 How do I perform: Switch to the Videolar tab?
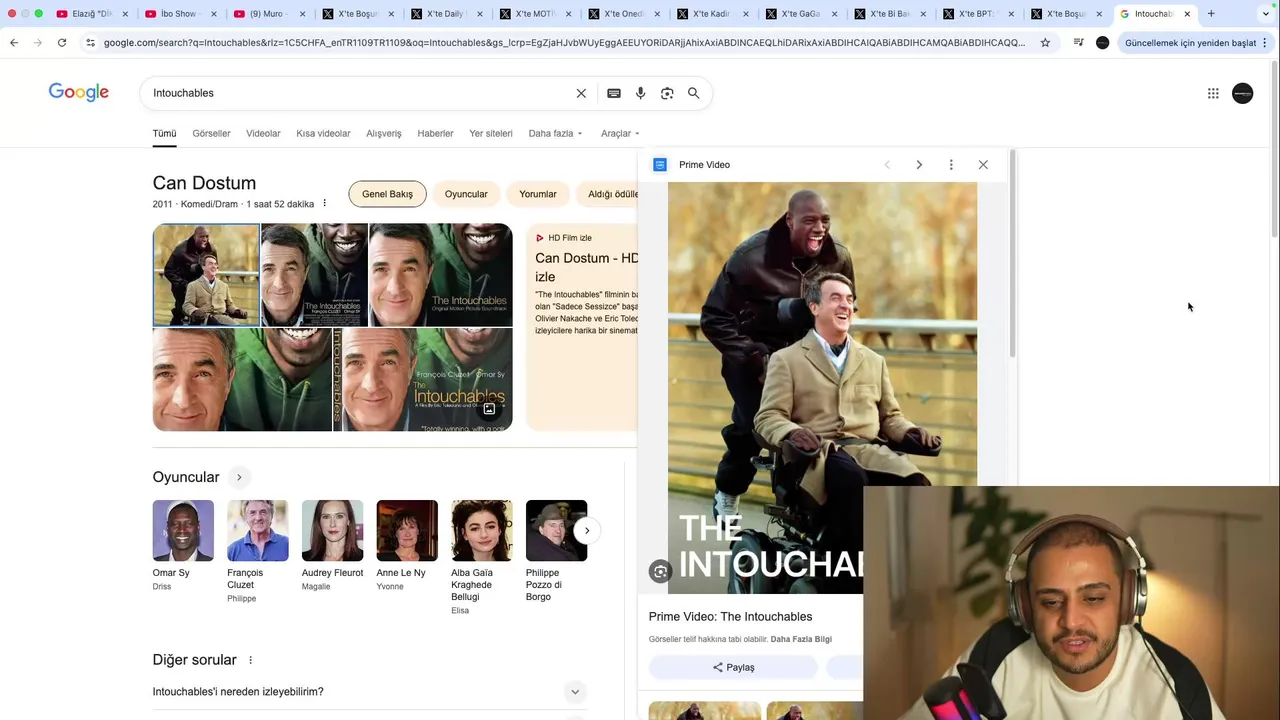263,133
